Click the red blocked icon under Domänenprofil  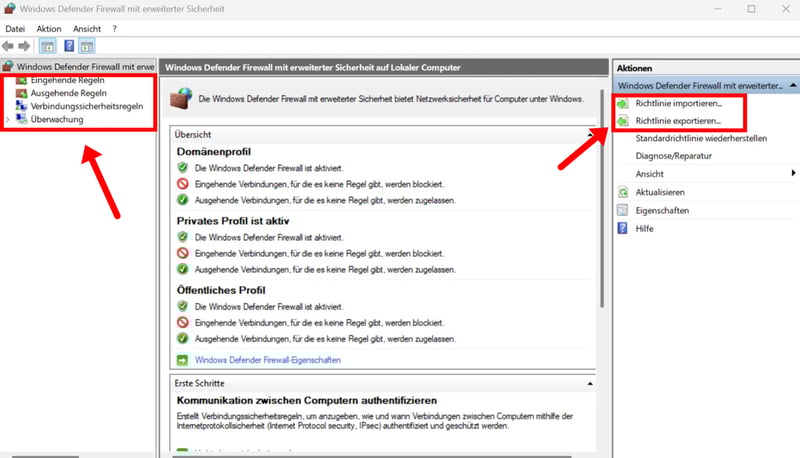click(183, 184)
